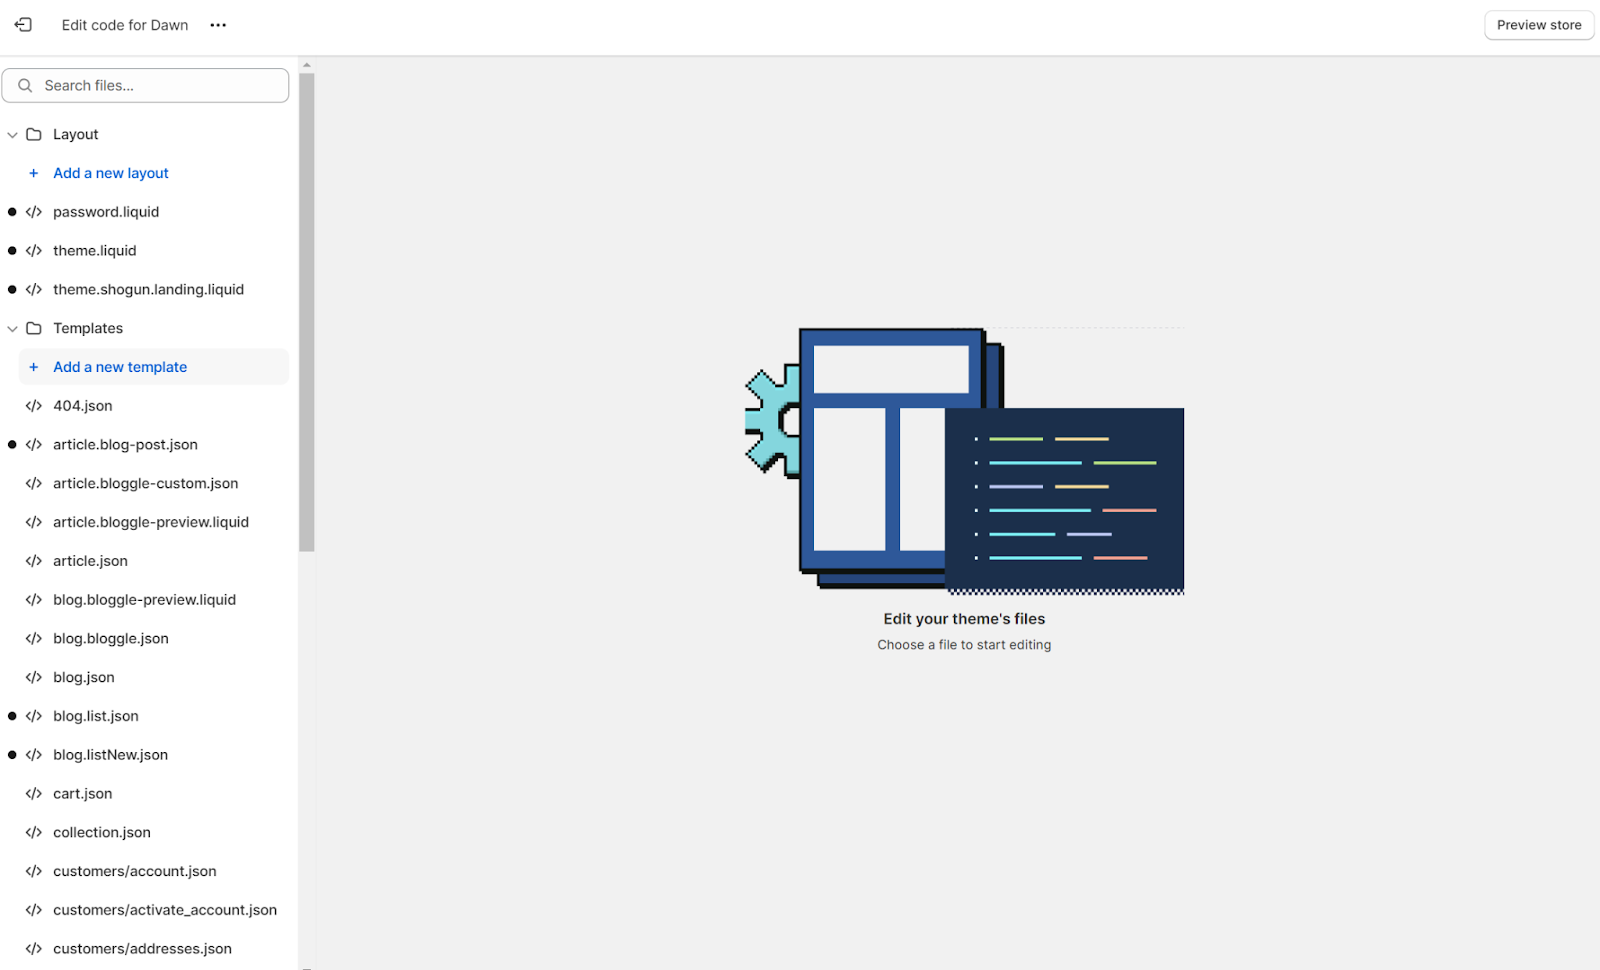Click the search magnifier icon
This screenshot has height=970, width=1600.
(25, 86)
